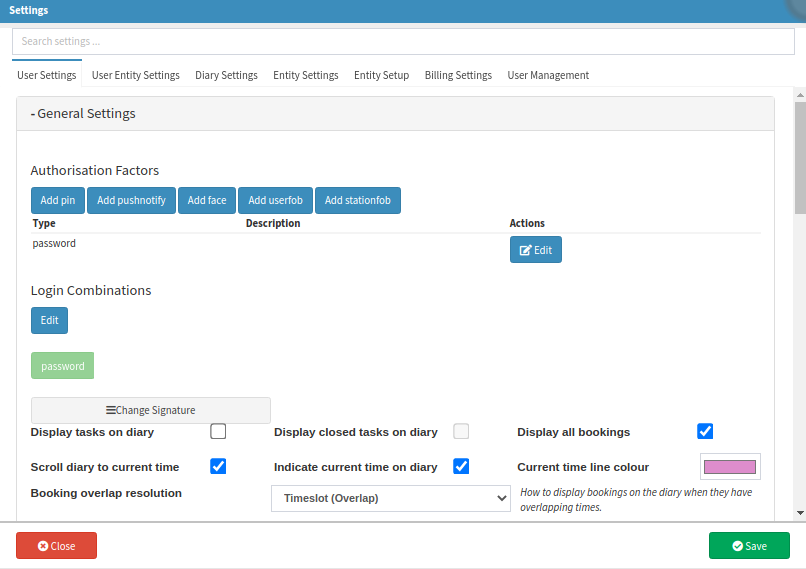Go to User Management tab

tap(548, 75)
